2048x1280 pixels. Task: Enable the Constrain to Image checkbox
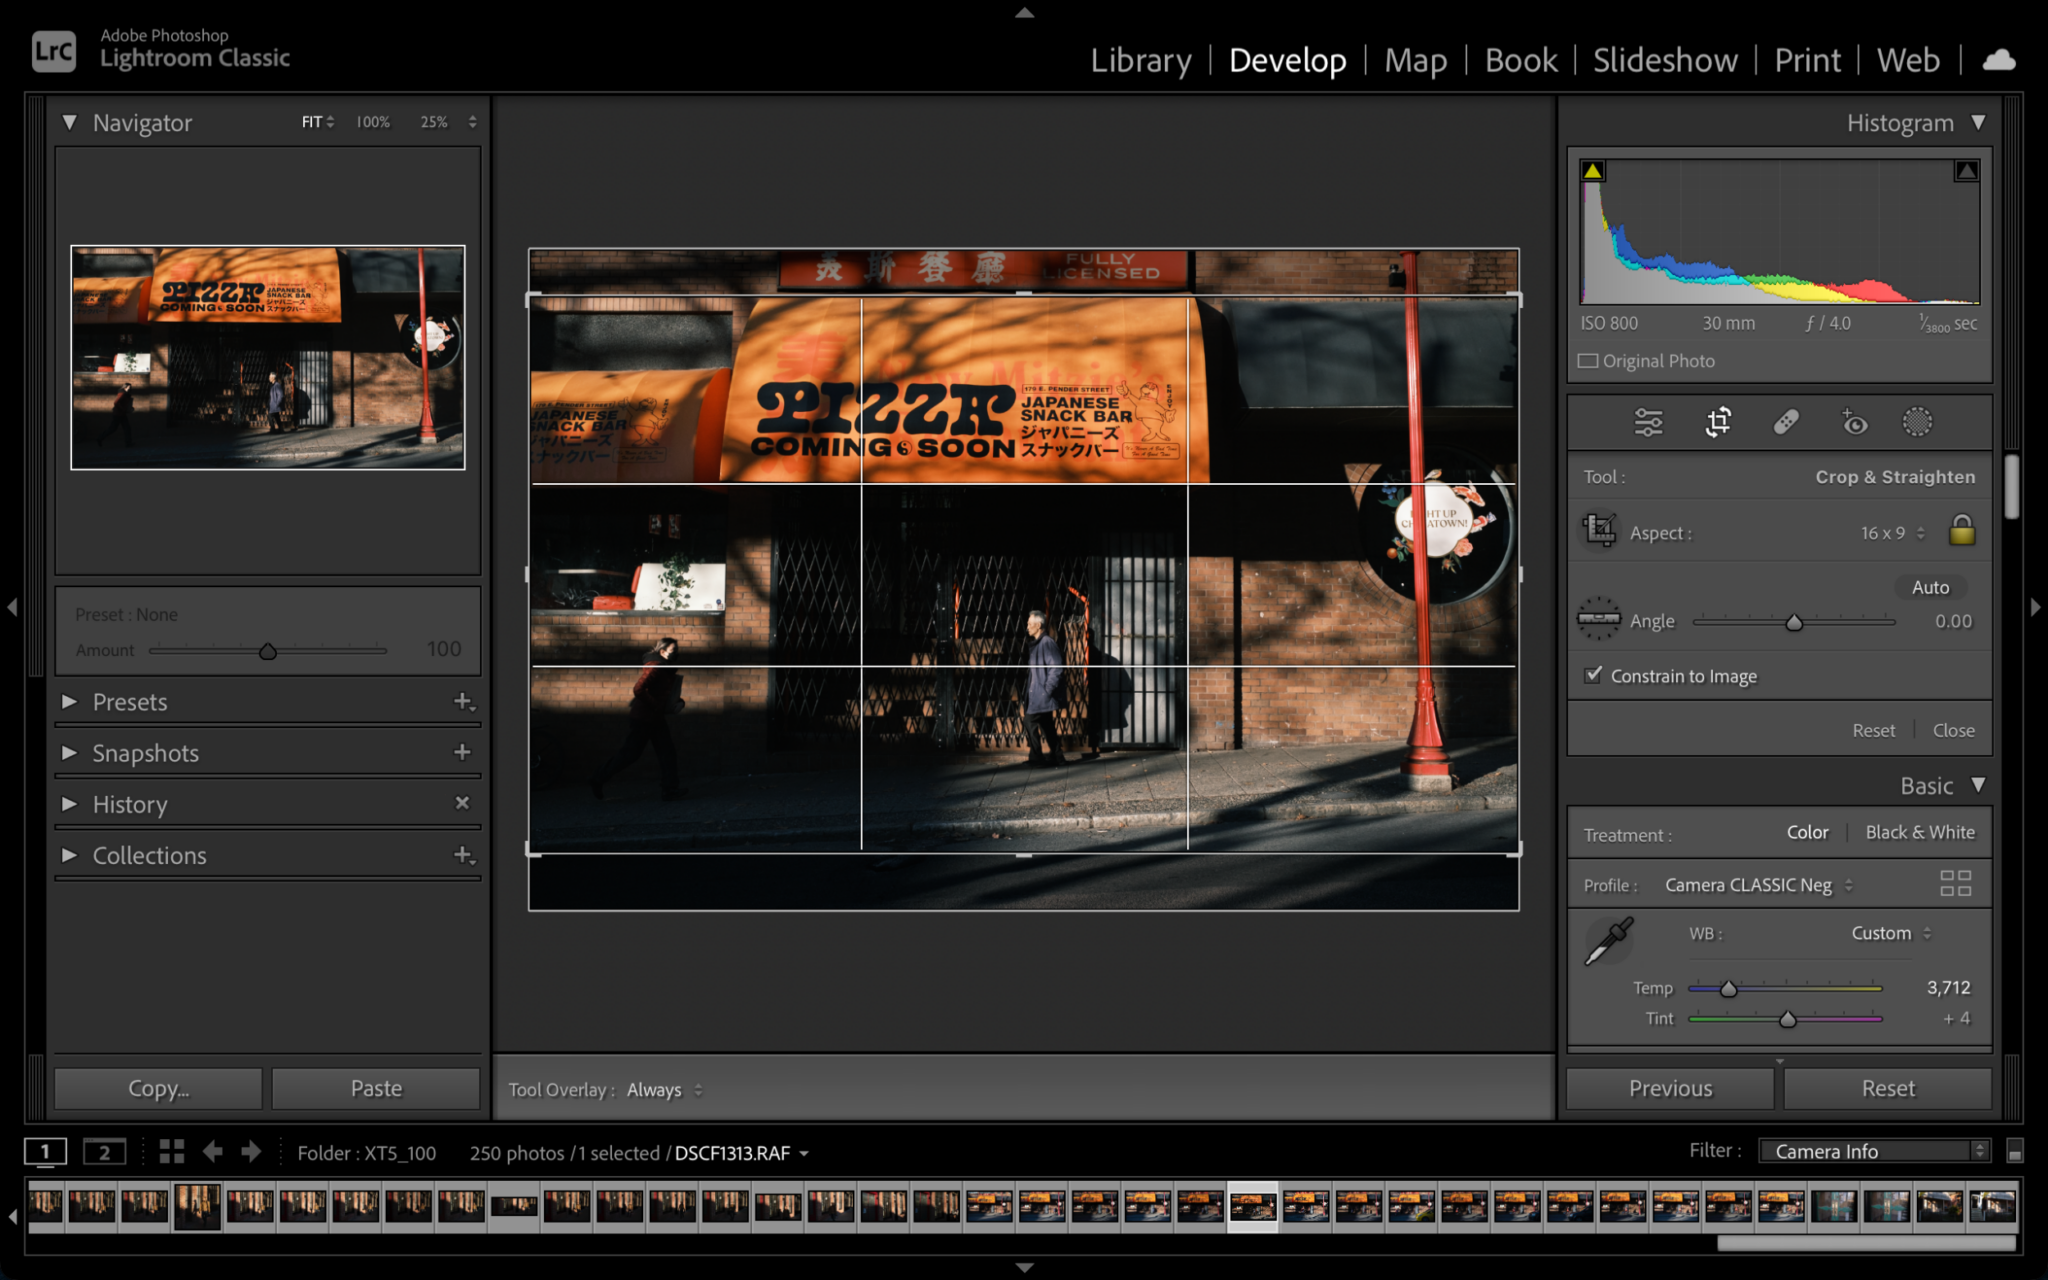pyautogui.click(x=1594, y=676)
